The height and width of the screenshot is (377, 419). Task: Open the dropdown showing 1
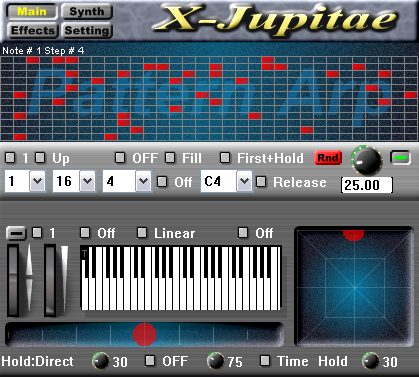click(25, 181)
